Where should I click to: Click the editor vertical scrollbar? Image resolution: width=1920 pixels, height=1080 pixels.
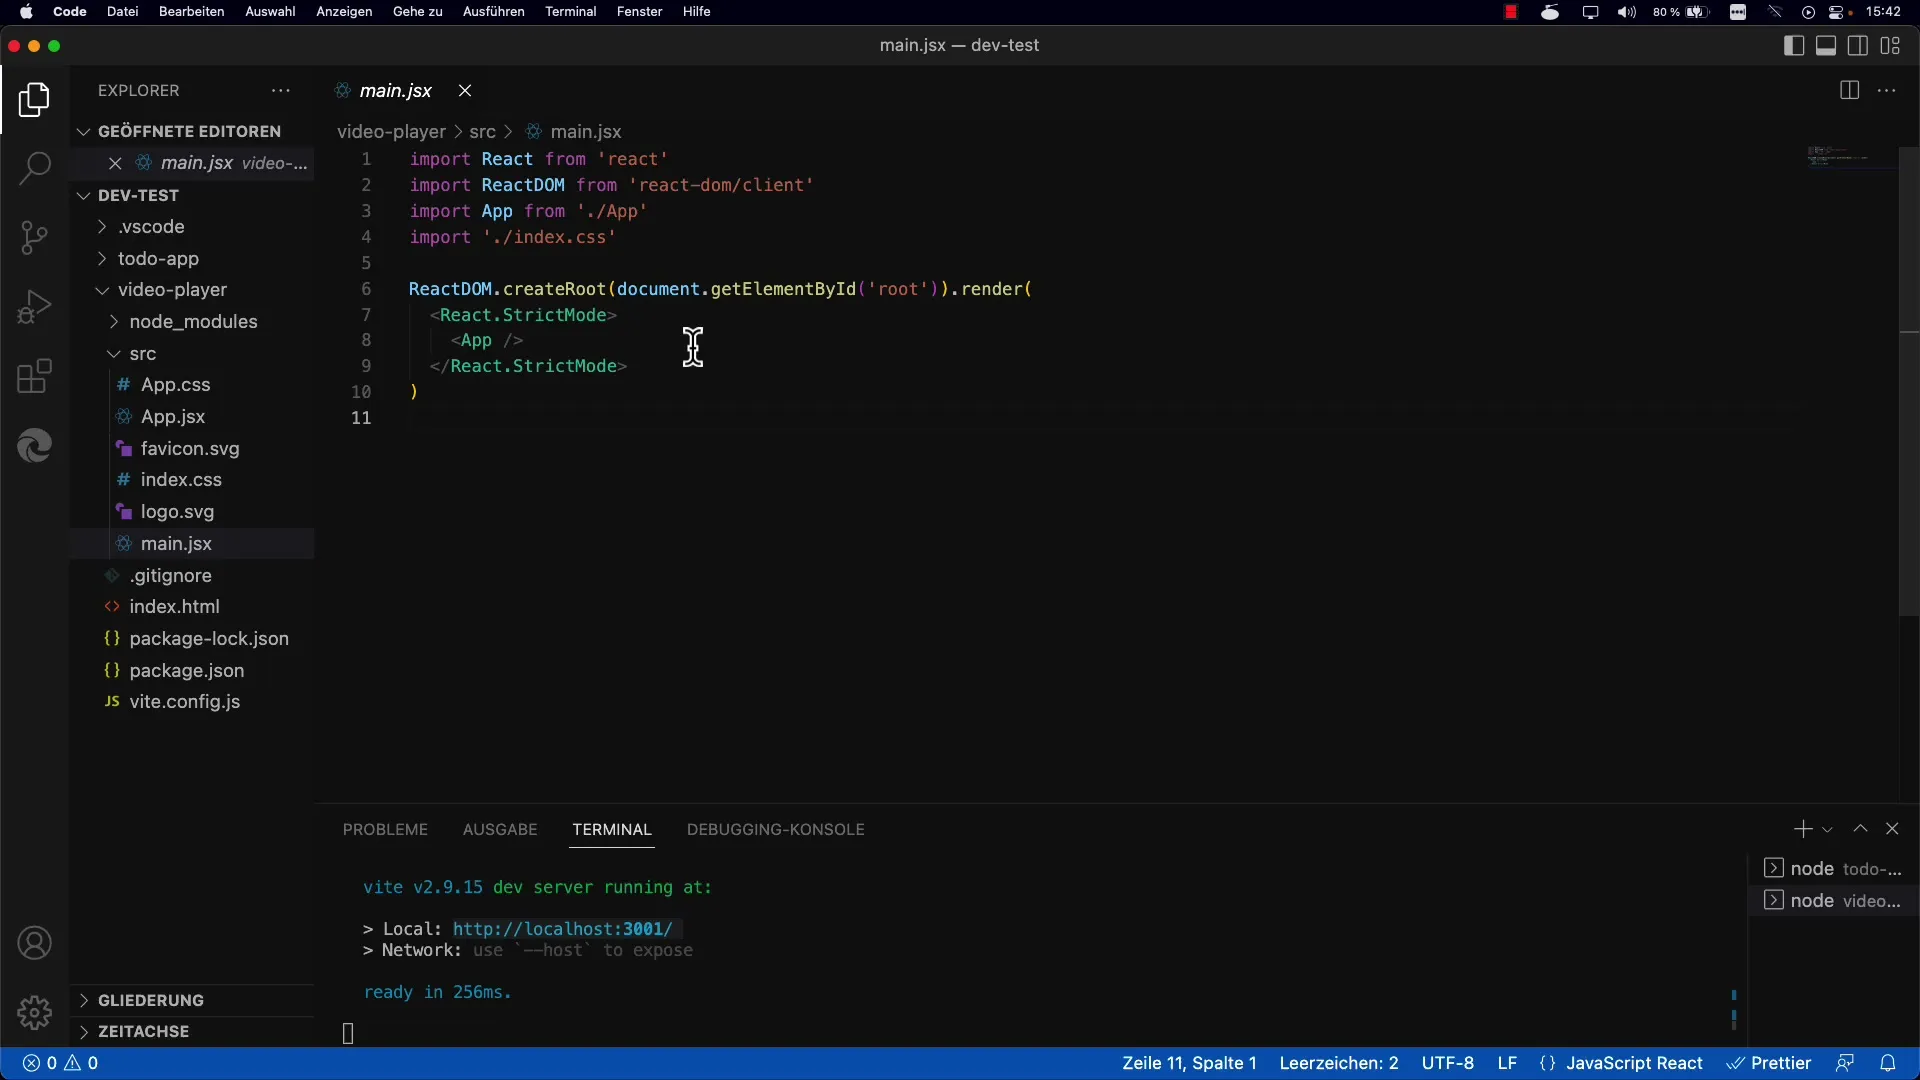[1908, 380]
